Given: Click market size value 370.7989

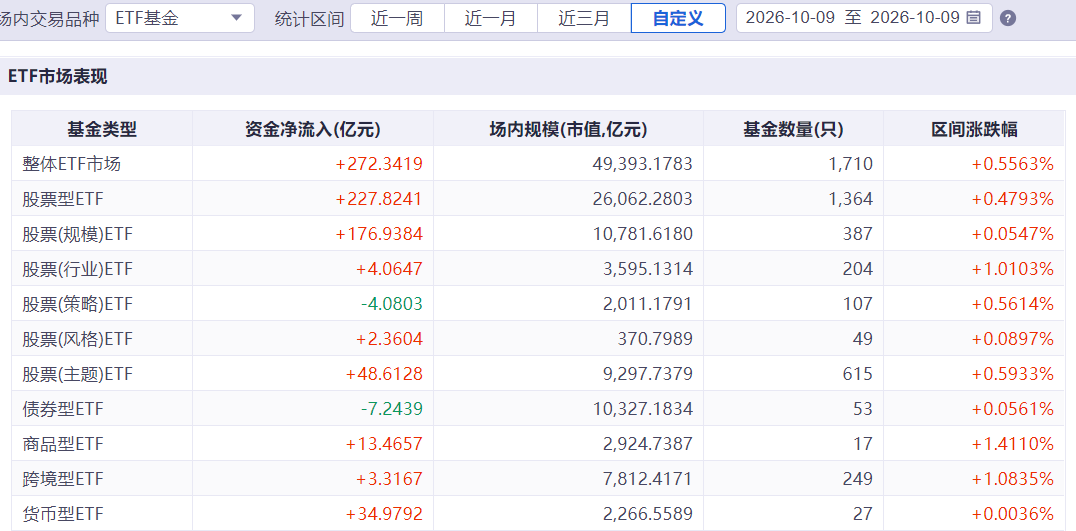Looking at the screenshot, I should click(x=657, y=339).
